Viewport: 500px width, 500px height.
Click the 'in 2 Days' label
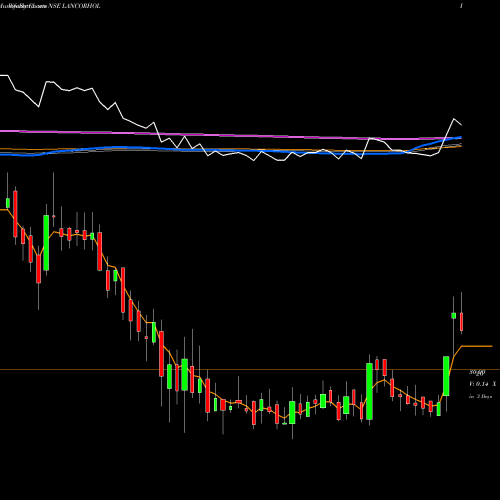481,397
